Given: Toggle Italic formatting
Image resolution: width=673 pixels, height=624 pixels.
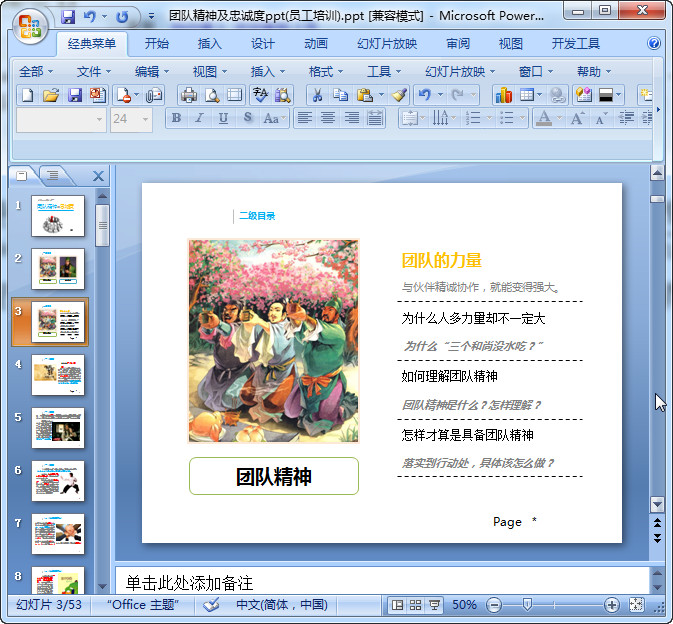Looking at the screenshot, I should pos(199,118).
